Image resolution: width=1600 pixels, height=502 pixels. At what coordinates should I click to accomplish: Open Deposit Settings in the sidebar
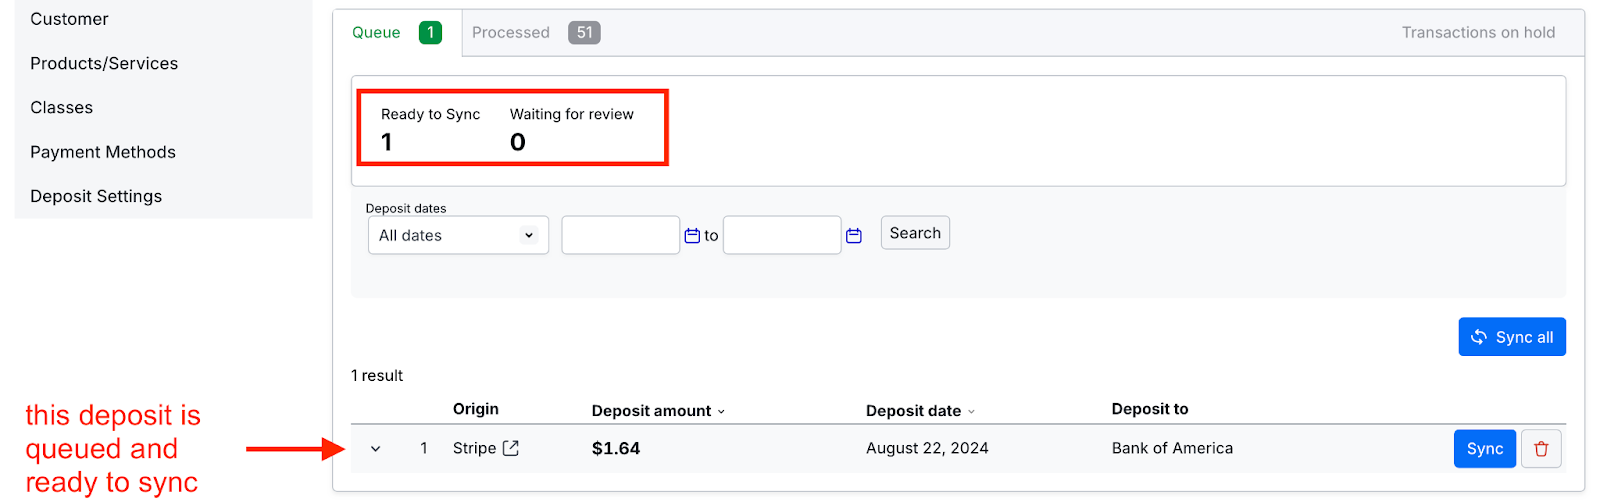(x=96, y=196)
